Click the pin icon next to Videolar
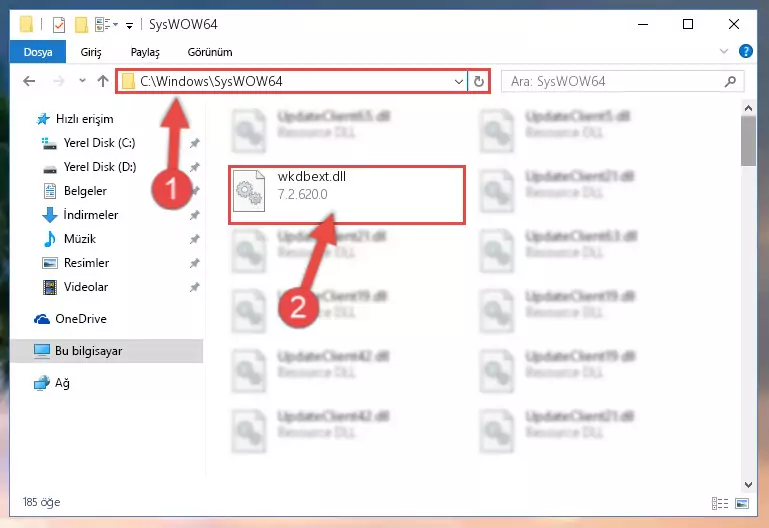 [195, 287]
